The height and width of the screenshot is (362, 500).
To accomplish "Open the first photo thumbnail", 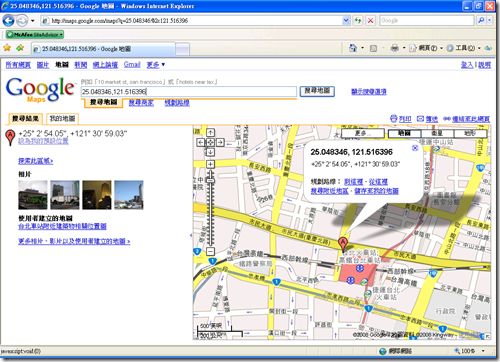I will [x=33, y=195].
